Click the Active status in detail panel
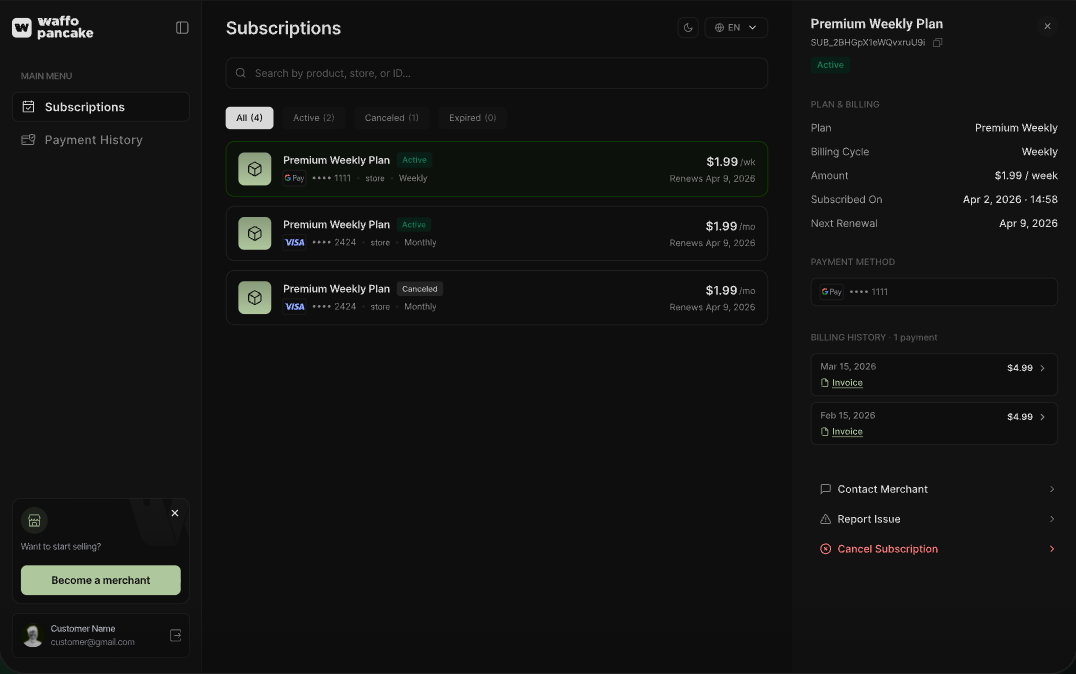 (830, 65)
